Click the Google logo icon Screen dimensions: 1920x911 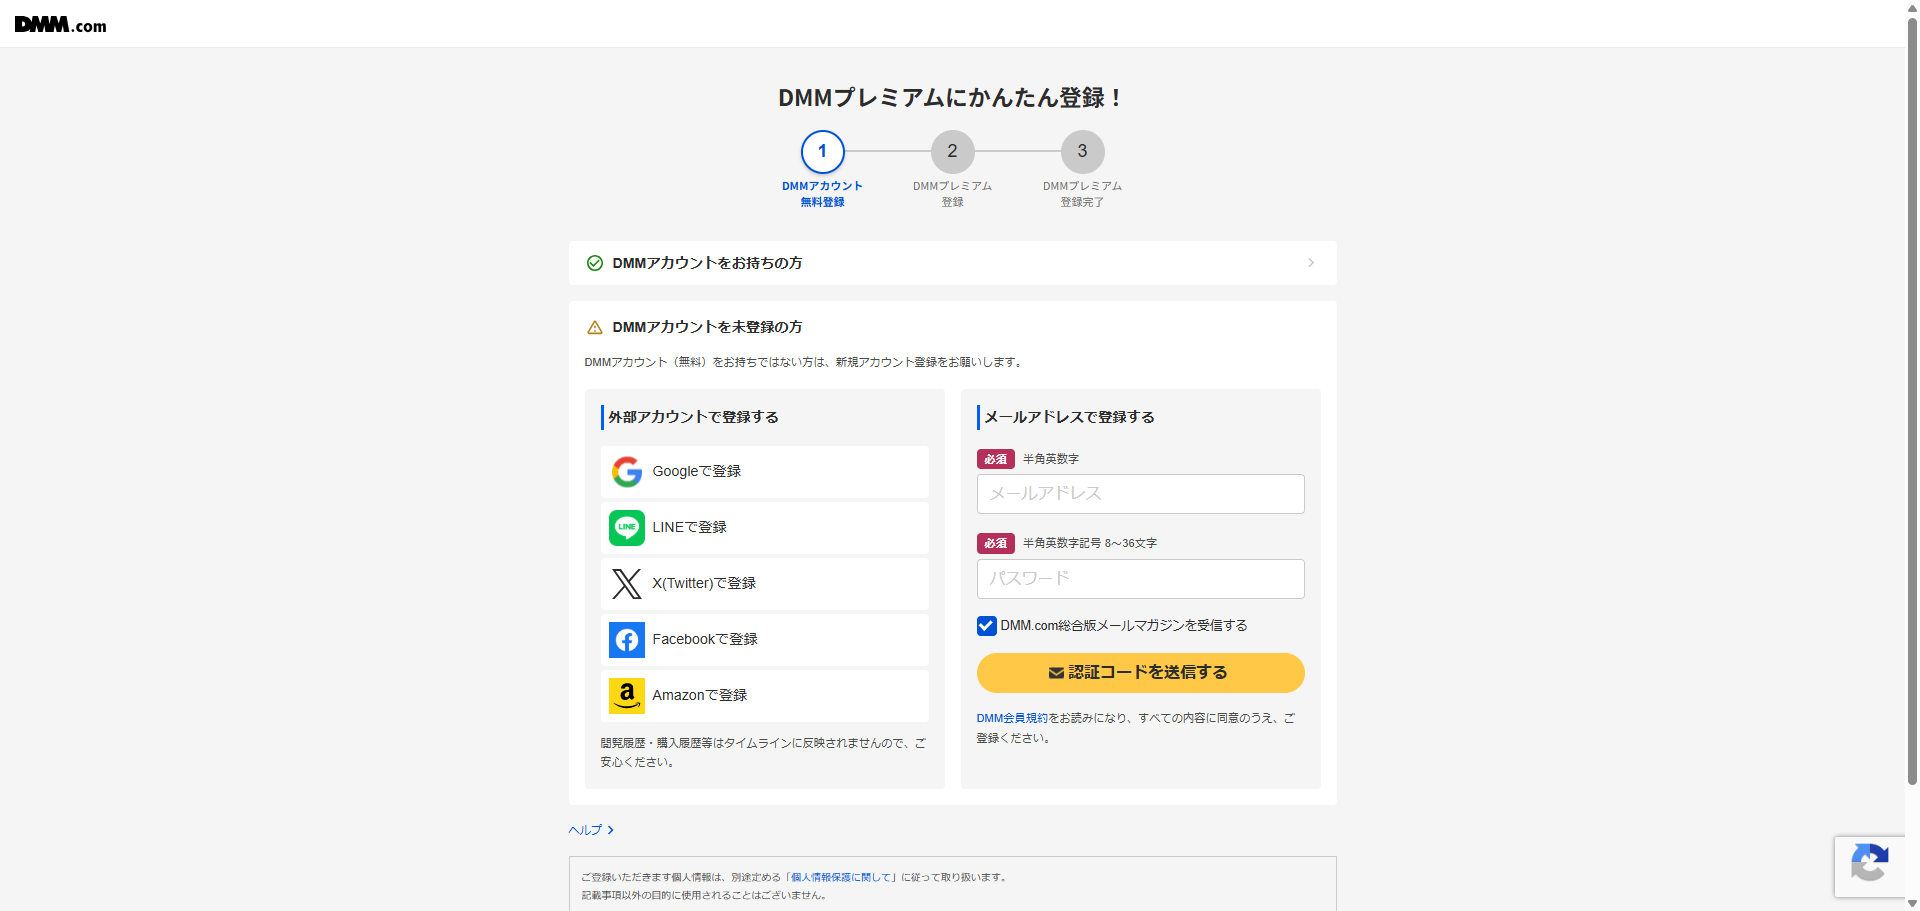pos(627,472)
